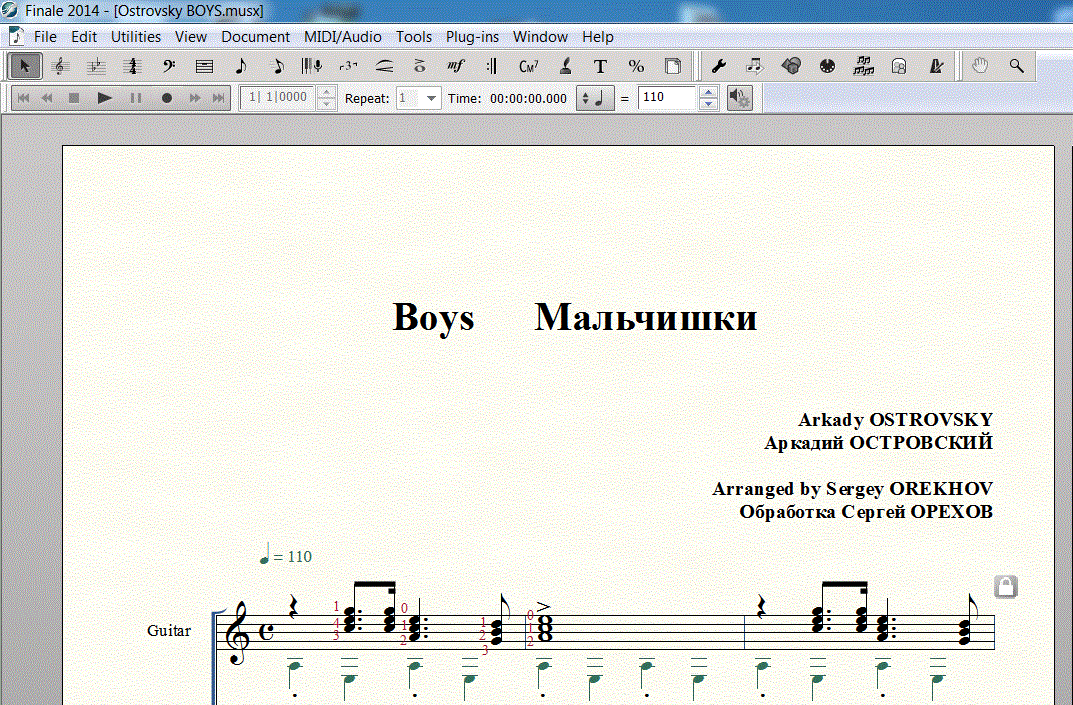Screen dimensions: 1073x705
Task: Step playback backward
Action: pyautogui.click(x=47, y=98)
